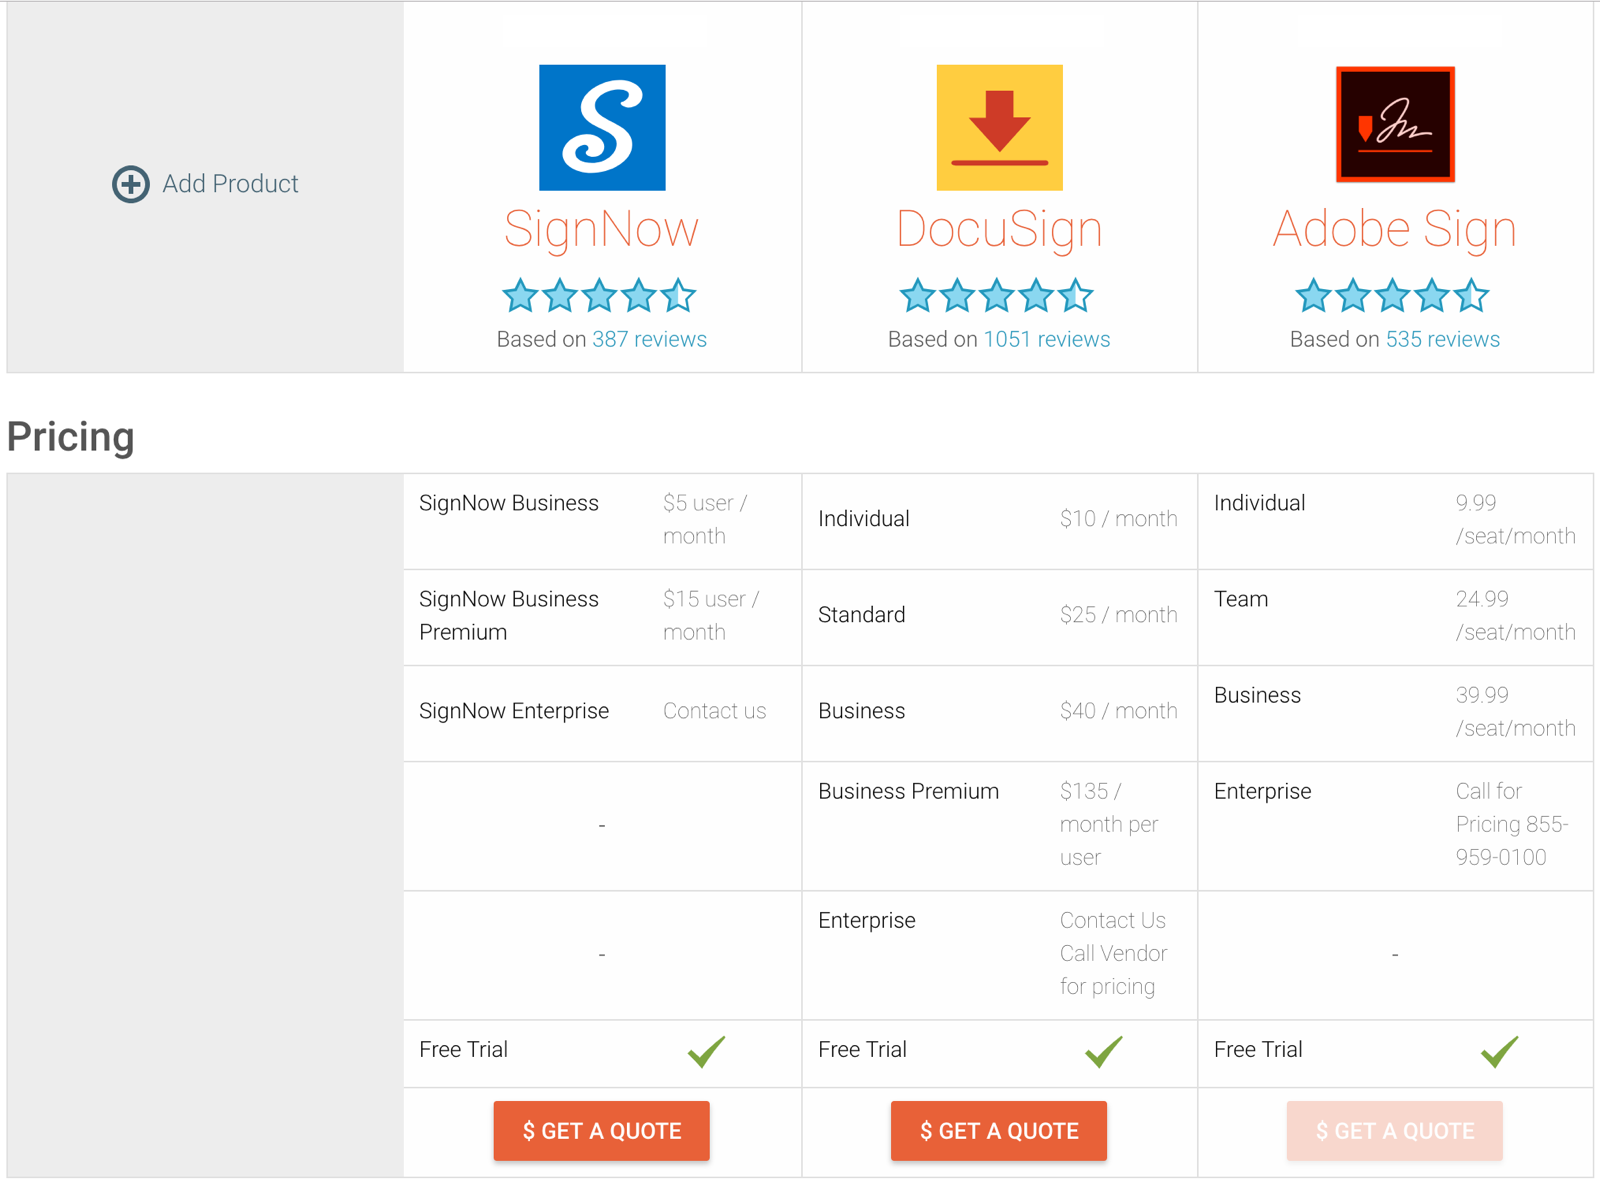
Task: Open the Adobe Sign product title
Action: pos(1394,229)
